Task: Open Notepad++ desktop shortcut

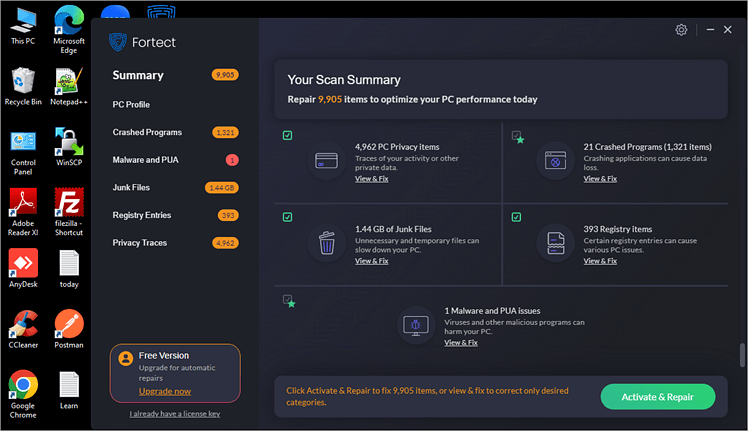Action: point(69,86)
